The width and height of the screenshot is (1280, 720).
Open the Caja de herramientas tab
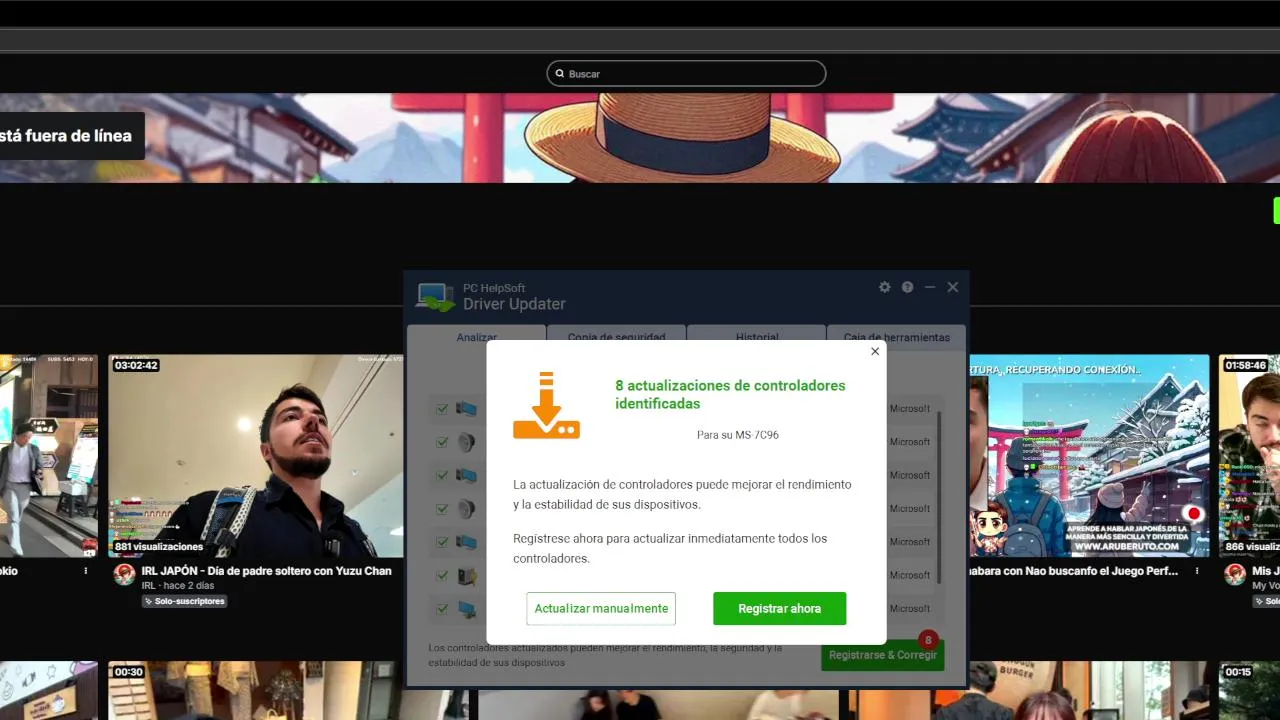coord(896,336)
